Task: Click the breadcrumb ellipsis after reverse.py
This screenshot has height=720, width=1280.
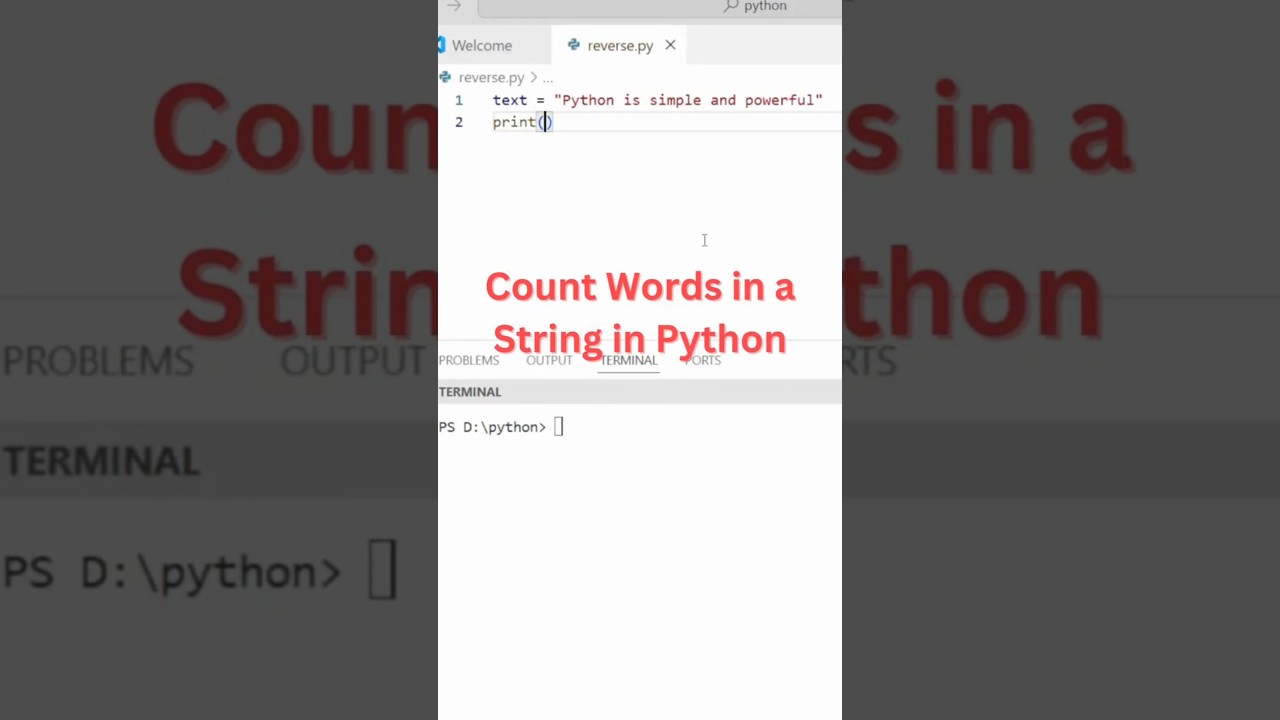Action: point(547,77)
